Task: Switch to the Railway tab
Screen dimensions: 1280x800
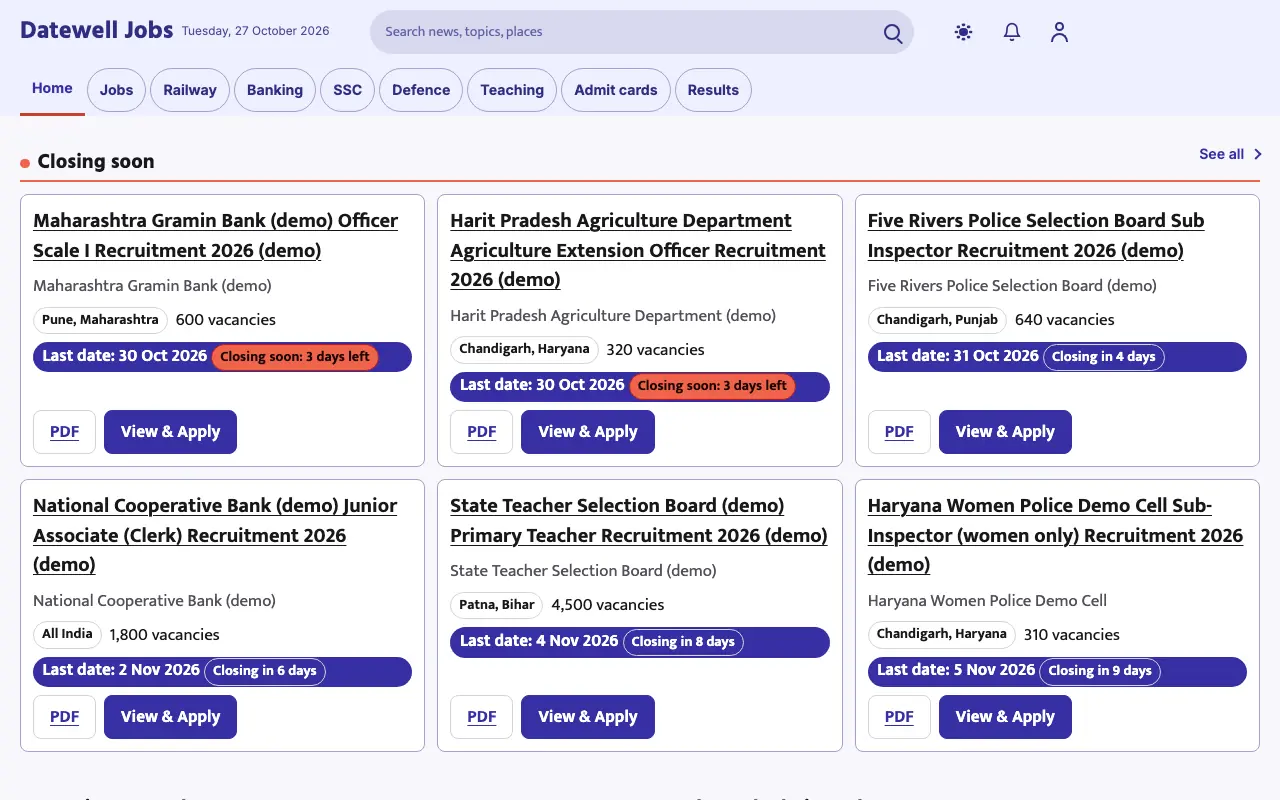Action: [190, 90]
